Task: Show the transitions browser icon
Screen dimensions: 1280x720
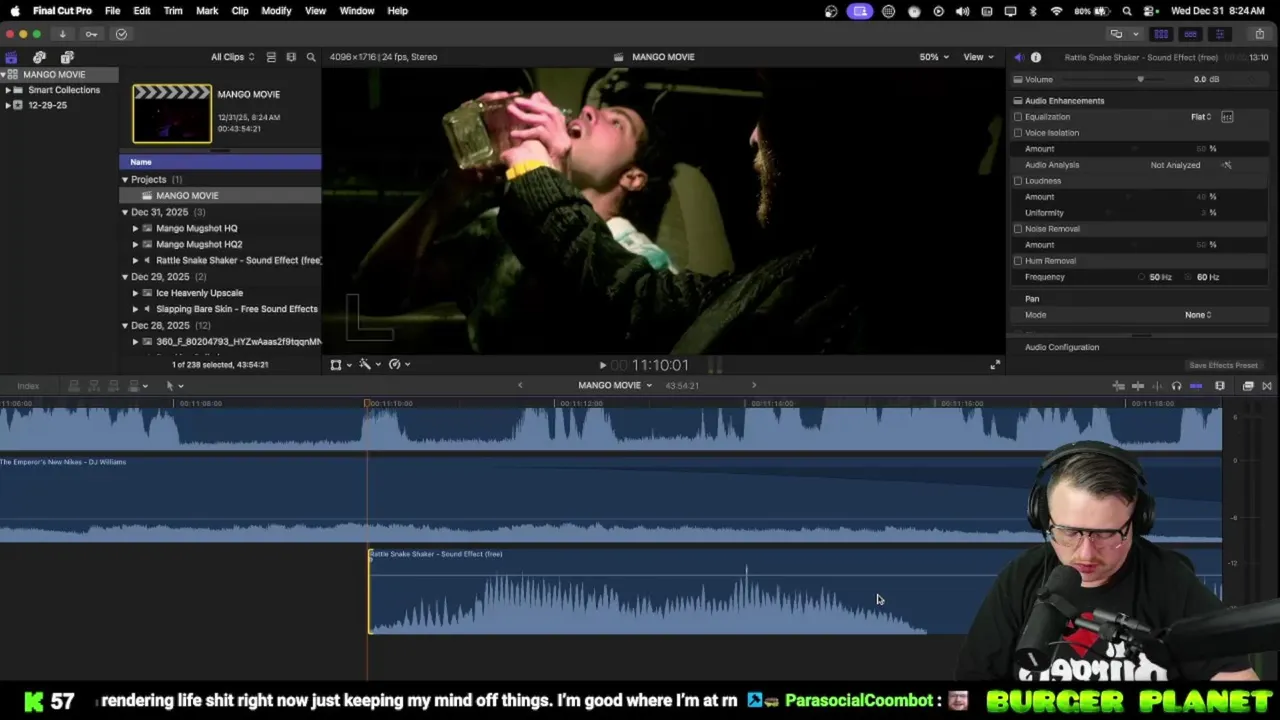Action: point(1267,386)
